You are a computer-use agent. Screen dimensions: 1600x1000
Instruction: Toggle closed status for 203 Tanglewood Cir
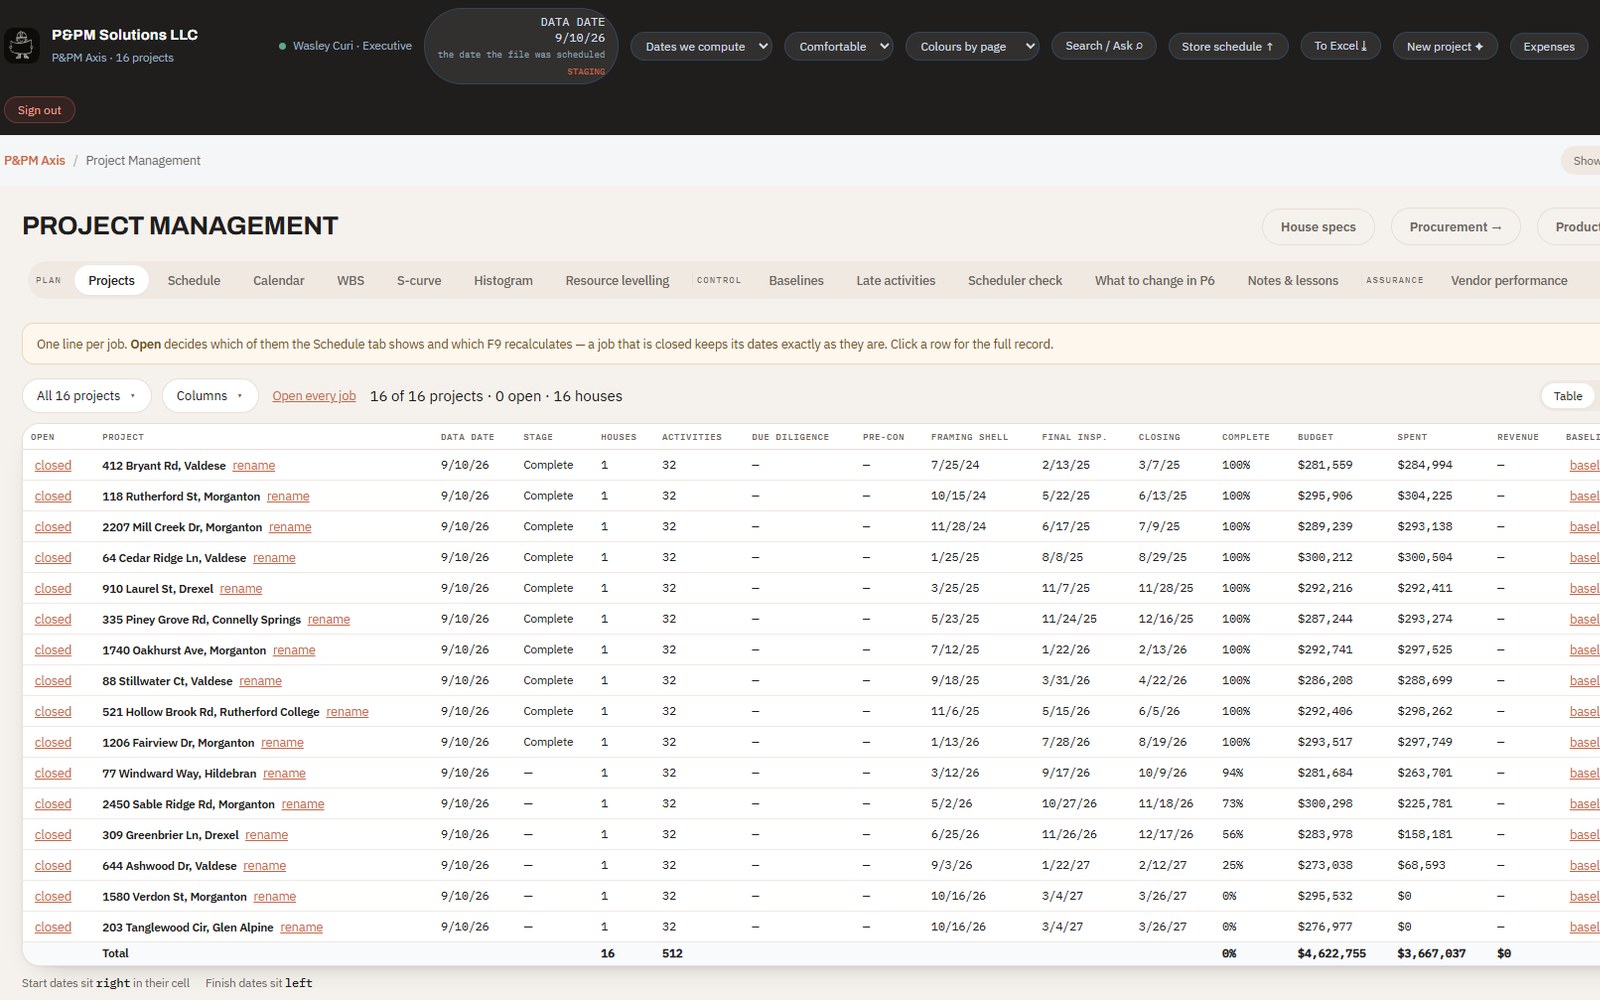[53, 927]
